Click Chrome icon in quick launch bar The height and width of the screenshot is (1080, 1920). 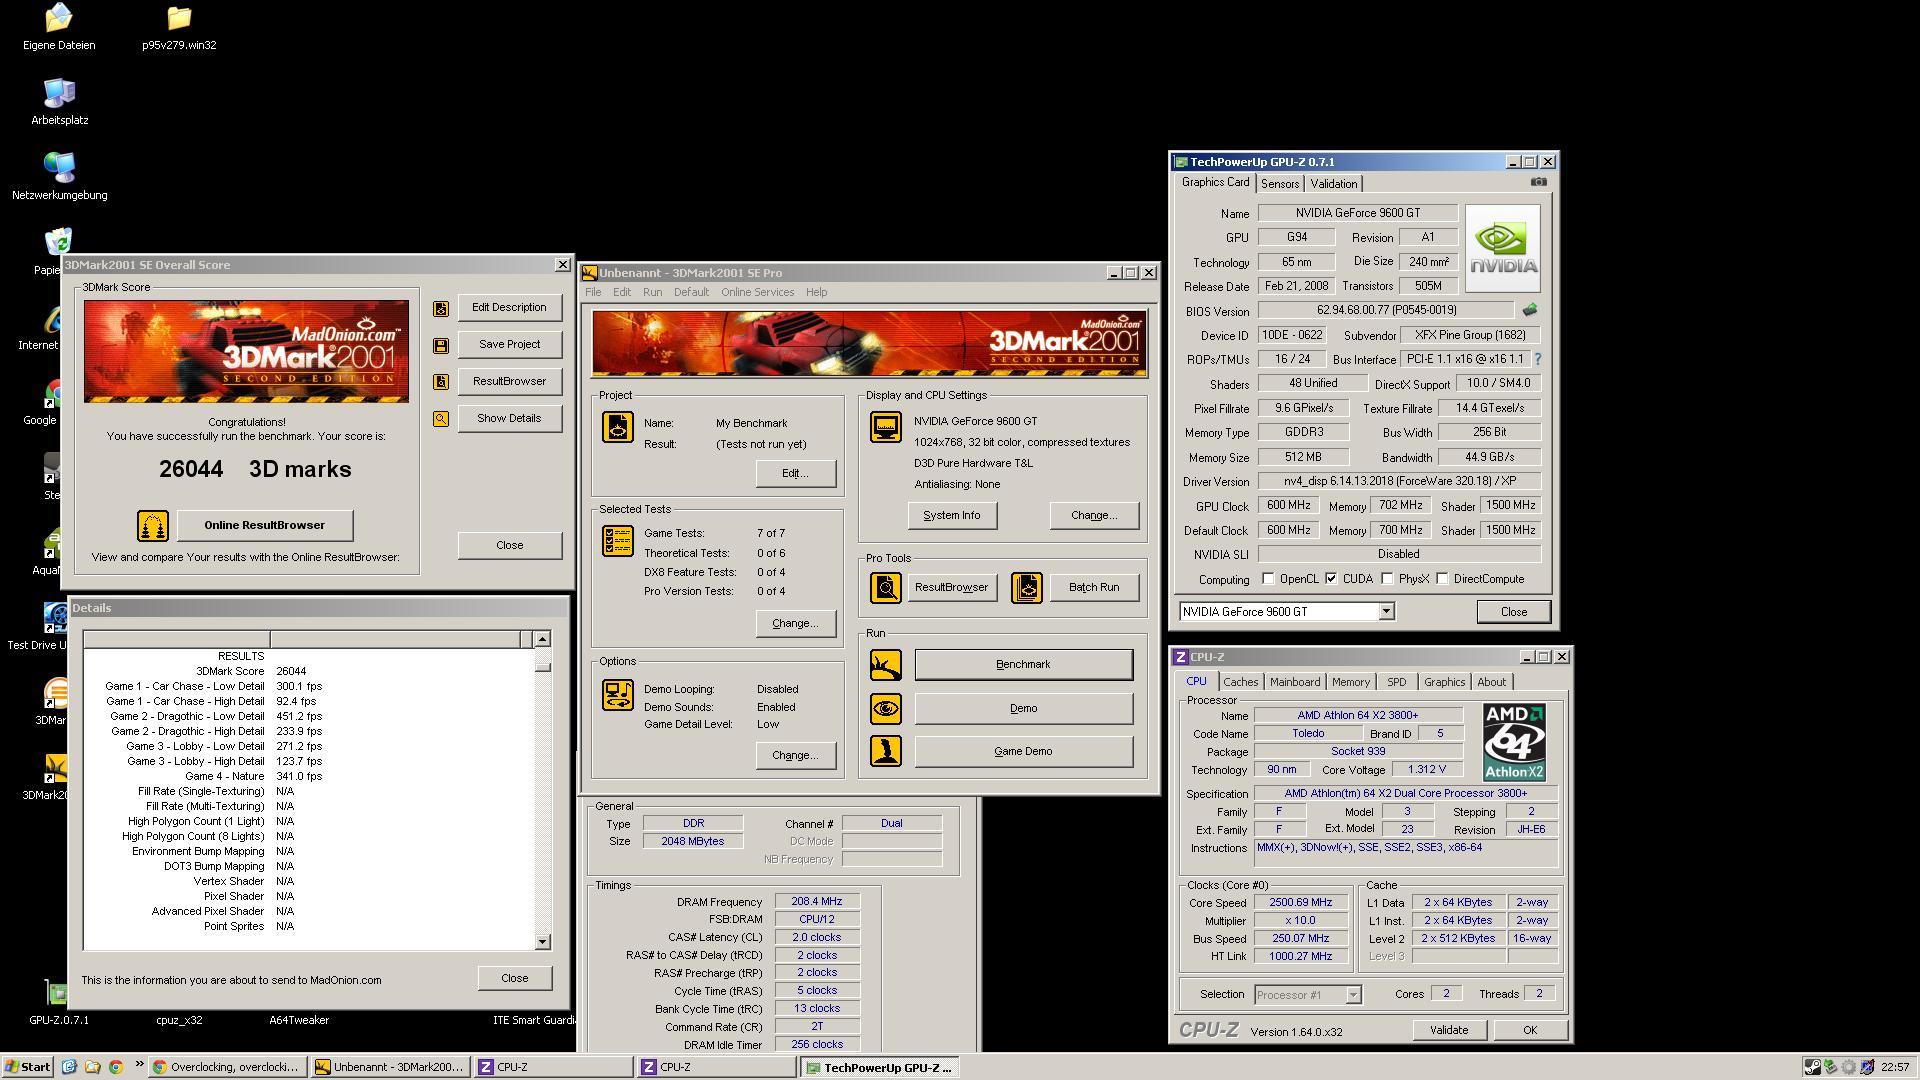point(115,1067)
